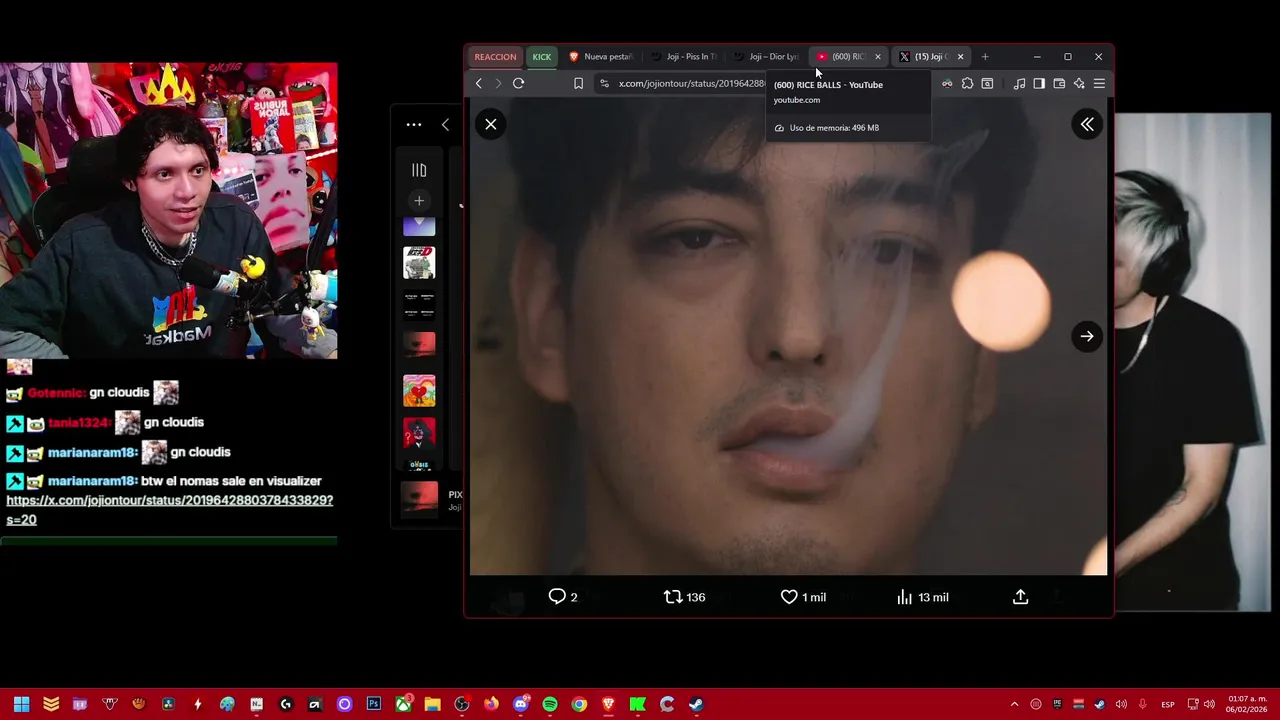This screenshot has height=720, width=1280.
Task: Open Windows Start menu
Action: [x=21, y=704]
